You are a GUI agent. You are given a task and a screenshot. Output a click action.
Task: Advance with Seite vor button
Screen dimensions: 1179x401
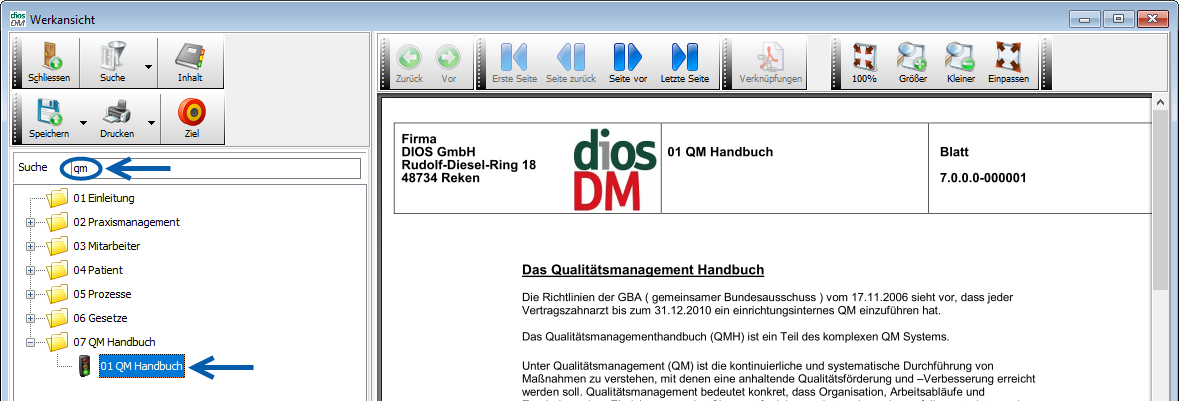627,62
